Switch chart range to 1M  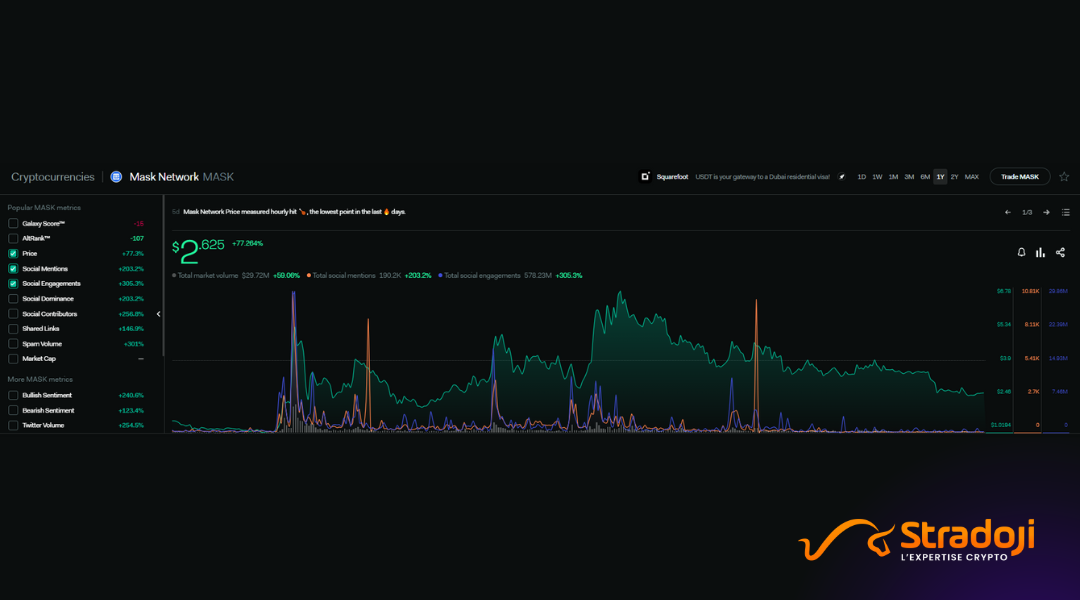coord(893,177)
